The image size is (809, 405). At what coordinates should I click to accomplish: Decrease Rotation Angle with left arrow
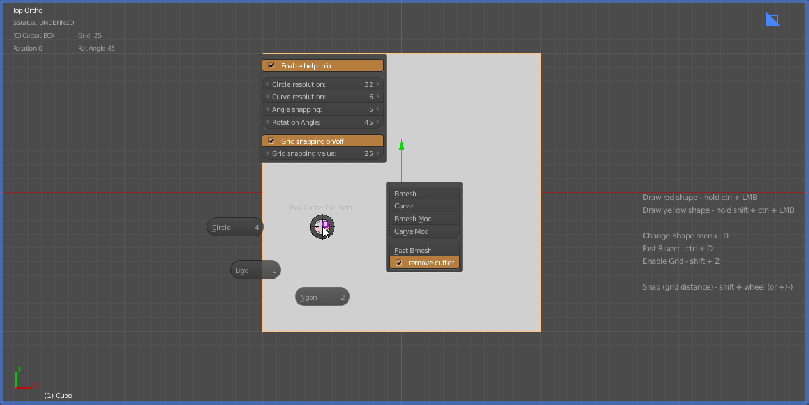tap(268, 122)
